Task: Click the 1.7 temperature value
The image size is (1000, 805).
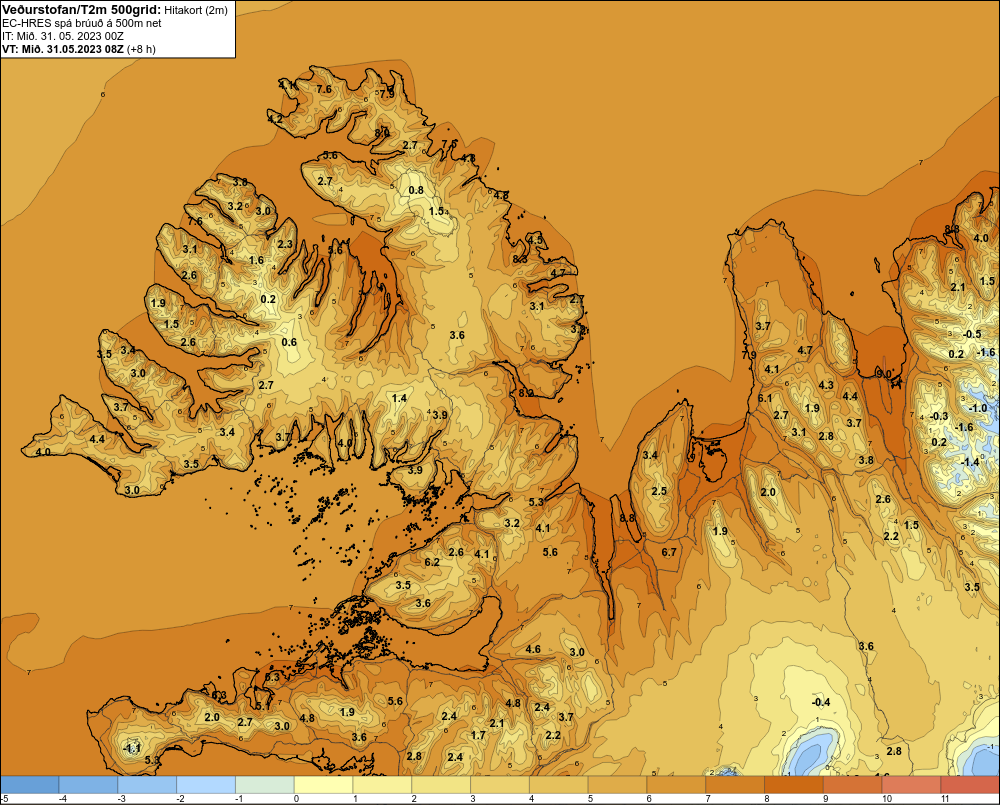Action: (478, 735)
